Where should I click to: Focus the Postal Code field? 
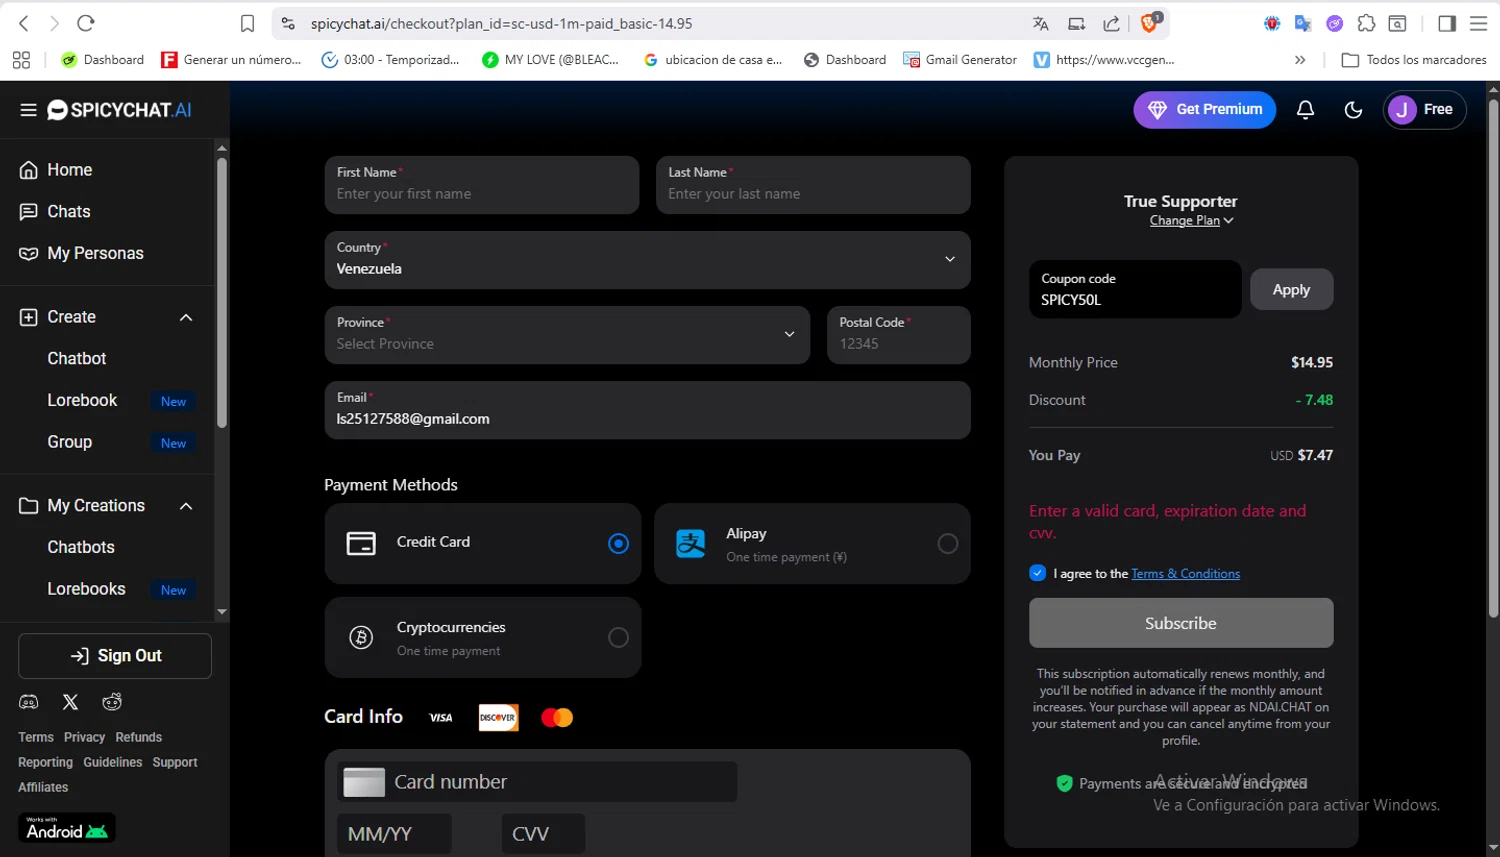[898, 335]
